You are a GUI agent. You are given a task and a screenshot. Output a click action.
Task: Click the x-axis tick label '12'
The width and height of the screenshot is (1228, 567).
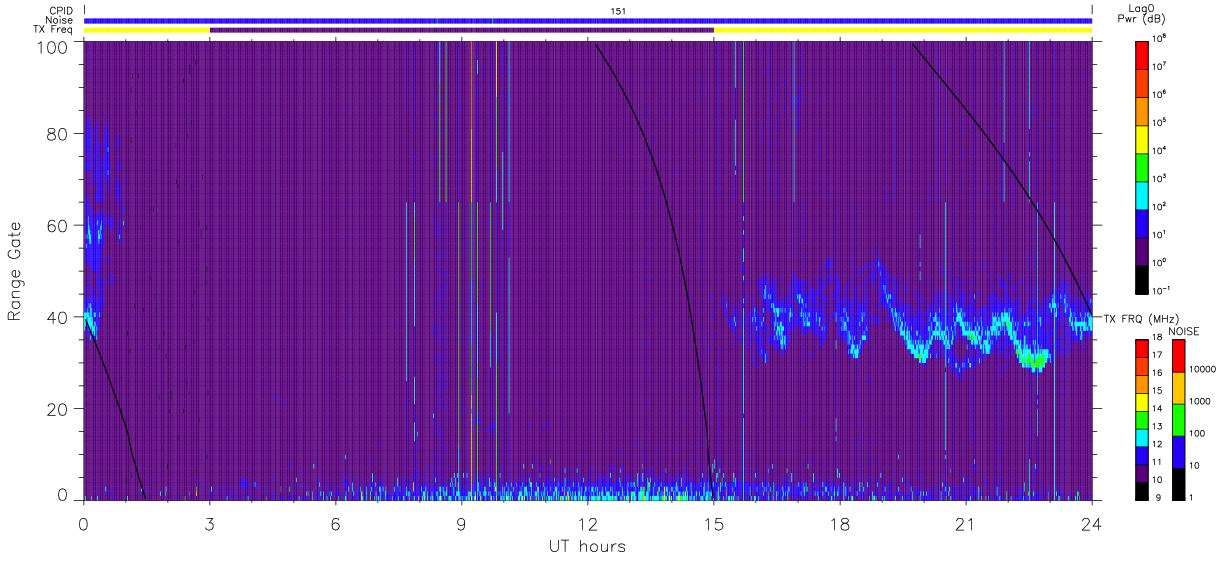tap(587, 524)
